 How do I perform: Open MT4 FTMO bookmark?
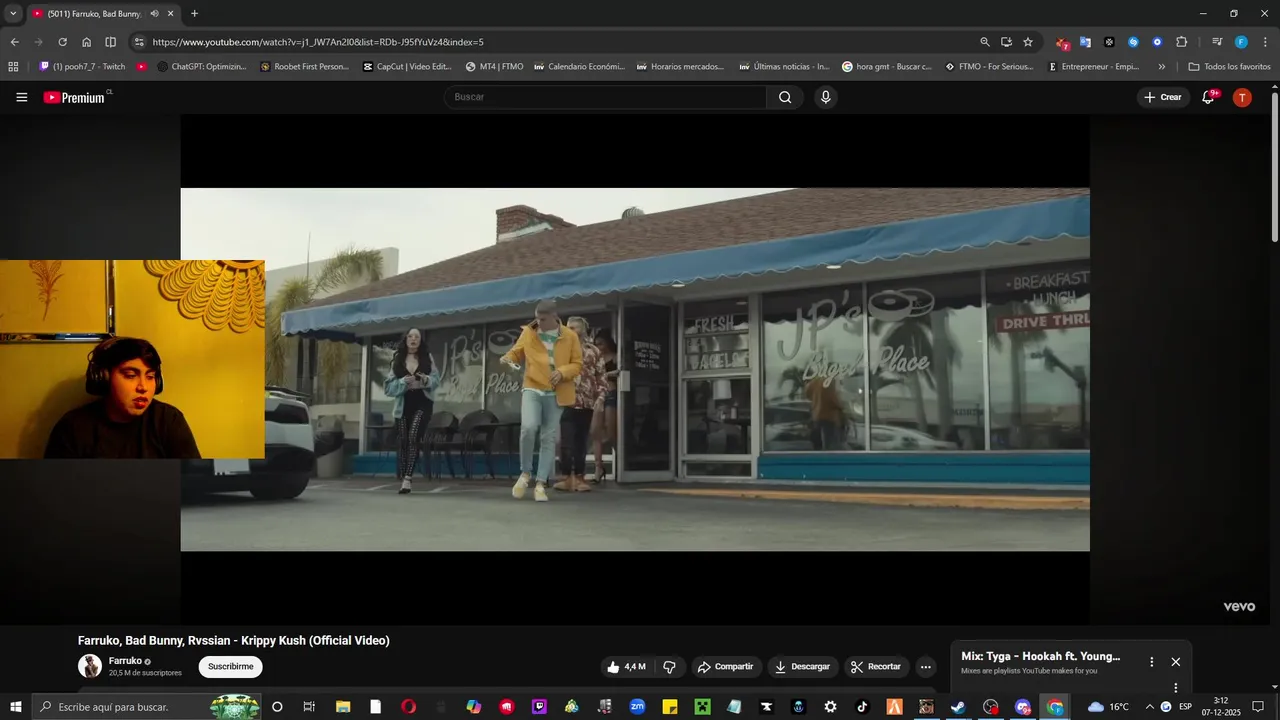click(x=494, y=67)
